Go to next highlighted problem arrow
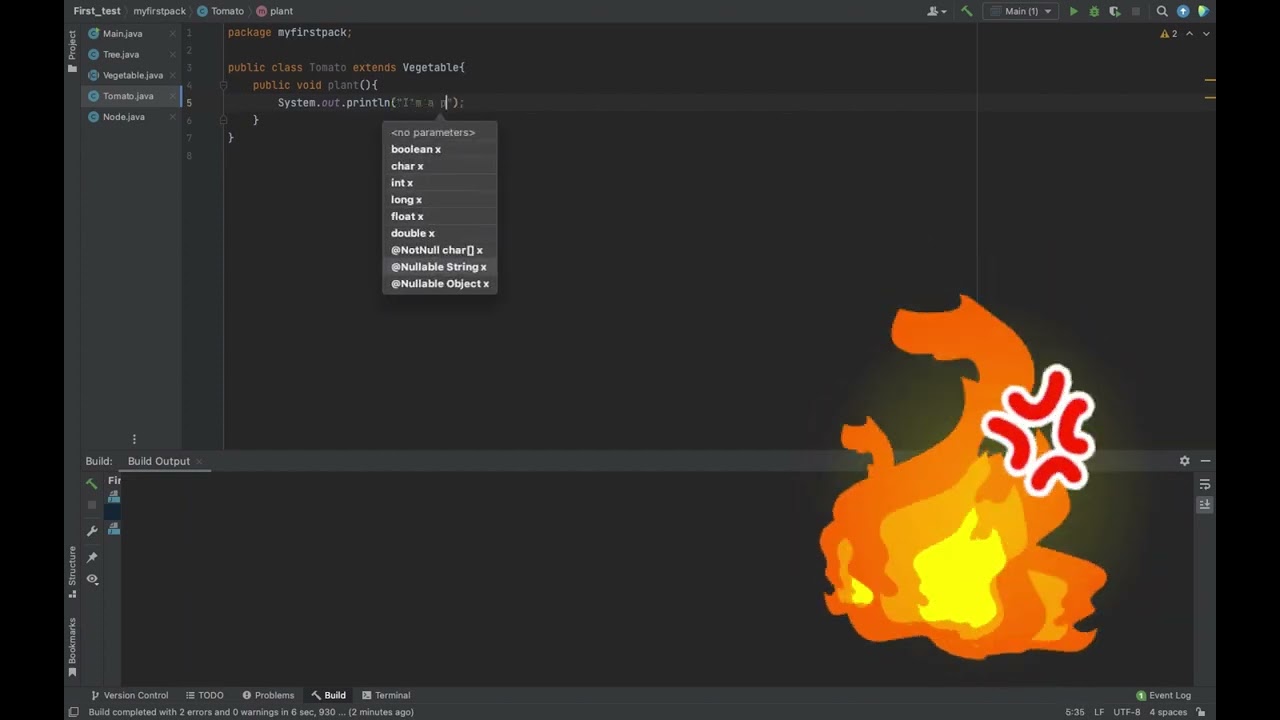Screen dimensions: 1280x720 pos(1206,34)
